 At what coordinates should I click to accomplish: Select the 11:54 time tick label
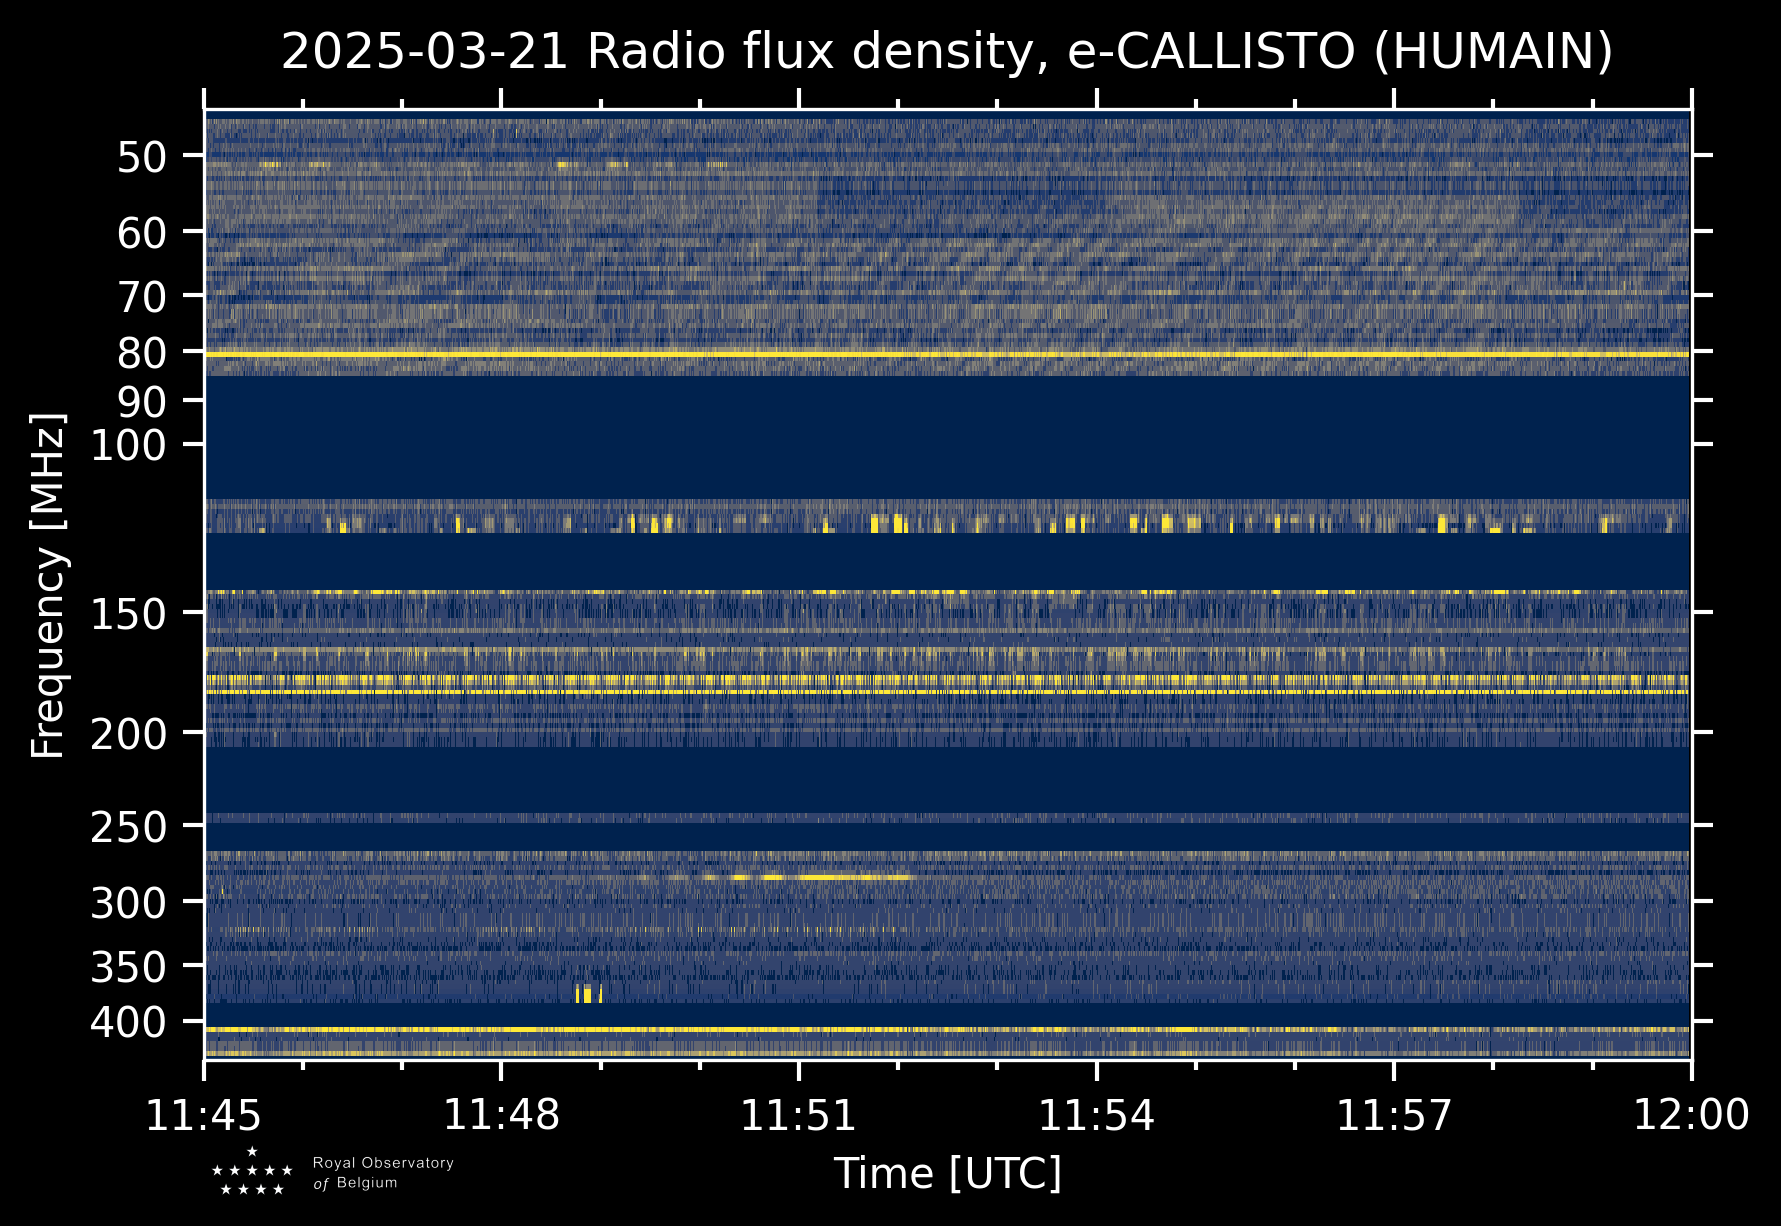[1096, 1115]
